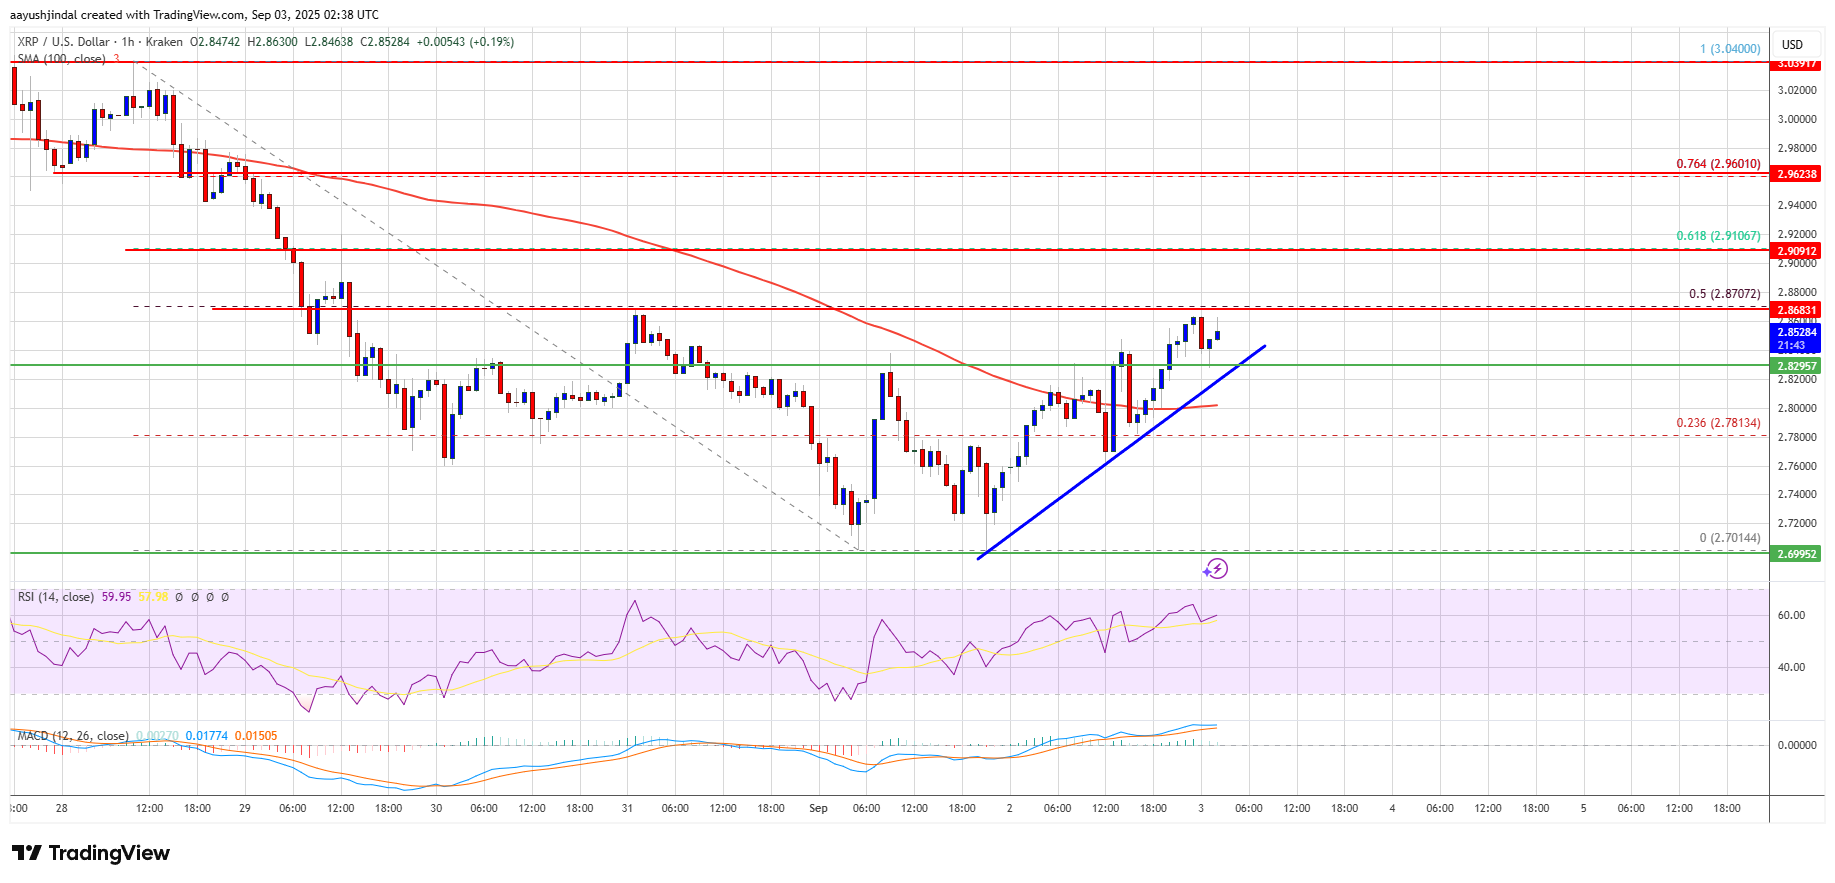This screenshot has width=1835, height=883.
Task: Click the red 2.96238 price axis label
Action: pyautogui.click(x=1796, y=174)
